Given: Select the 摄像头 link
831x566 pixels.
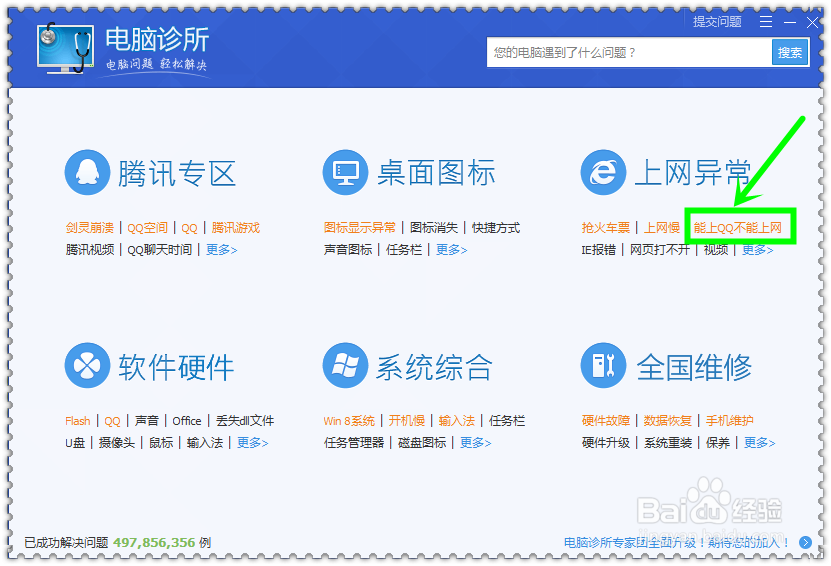Looking at the screenshot, I should (117, 443).
